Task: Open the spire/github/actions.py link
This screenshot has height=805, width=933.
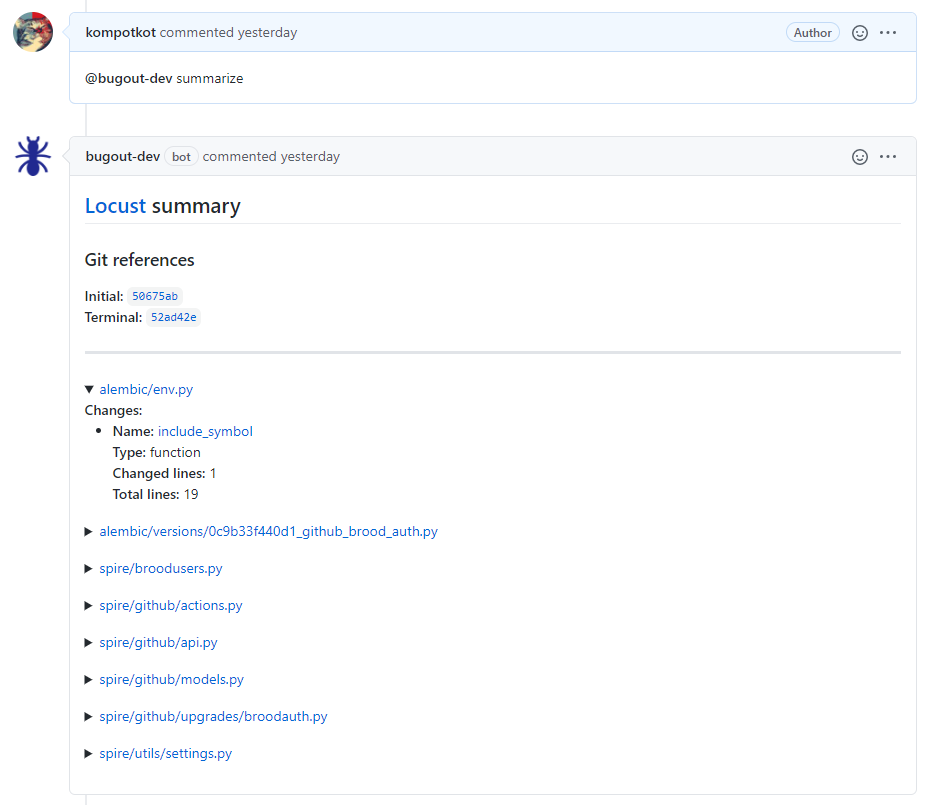Action: [171, 605]
